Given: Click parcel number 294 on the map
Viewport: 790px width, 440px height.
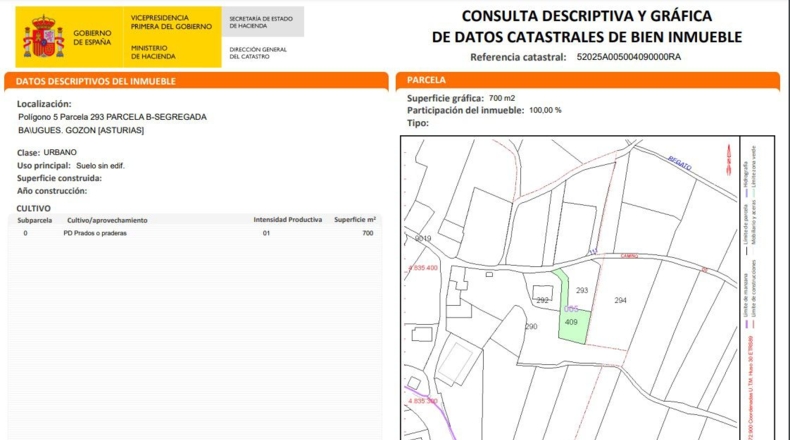Looking at the screenshot, I should pos(620,300).
